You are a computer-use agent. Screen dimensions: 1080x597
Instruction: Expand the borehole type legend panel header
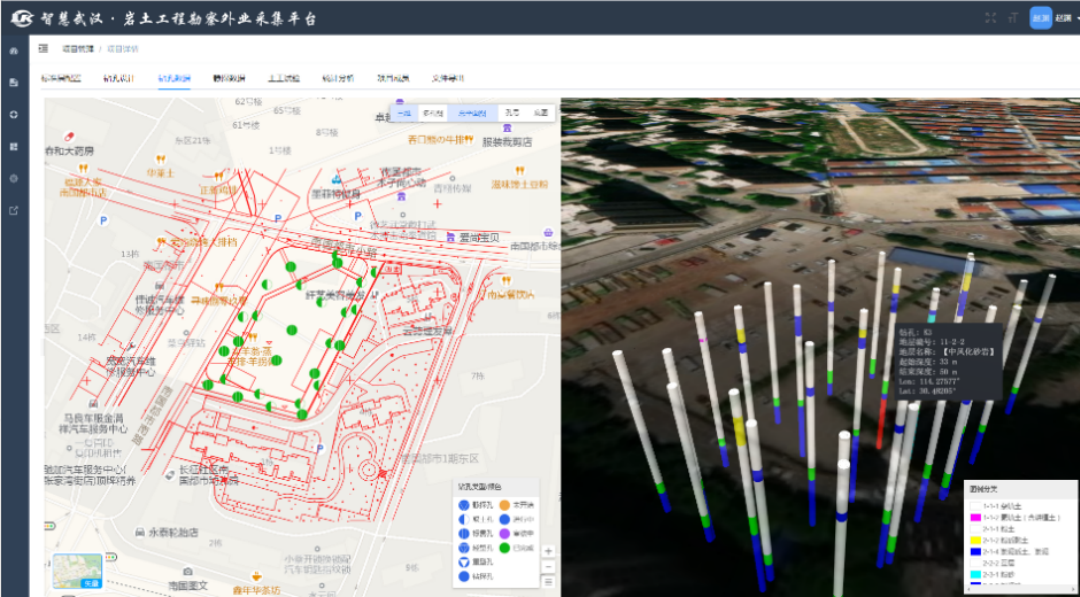(495, 486)
